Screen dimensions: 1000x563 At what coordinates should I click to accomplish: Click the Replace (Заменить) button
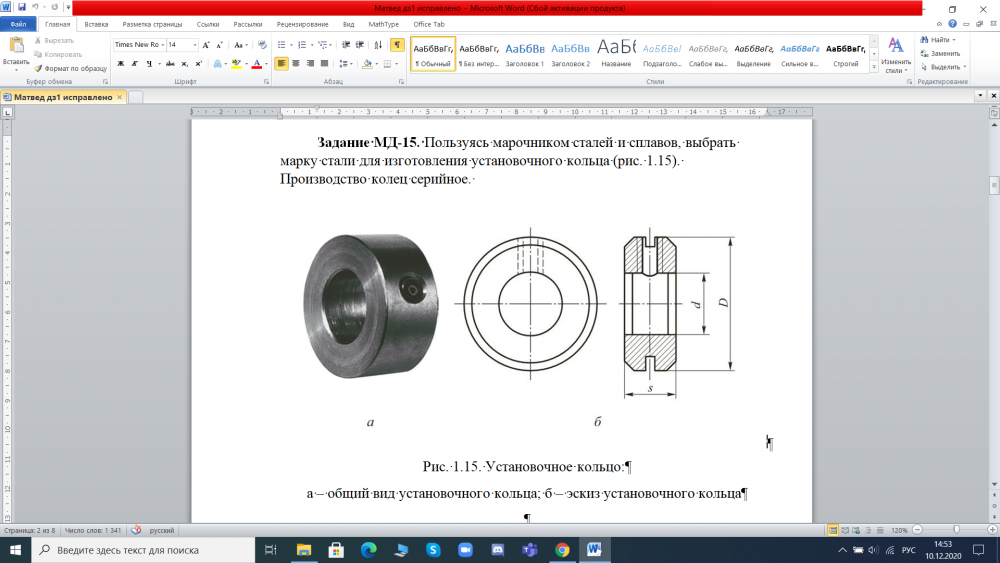coord(944,53)
